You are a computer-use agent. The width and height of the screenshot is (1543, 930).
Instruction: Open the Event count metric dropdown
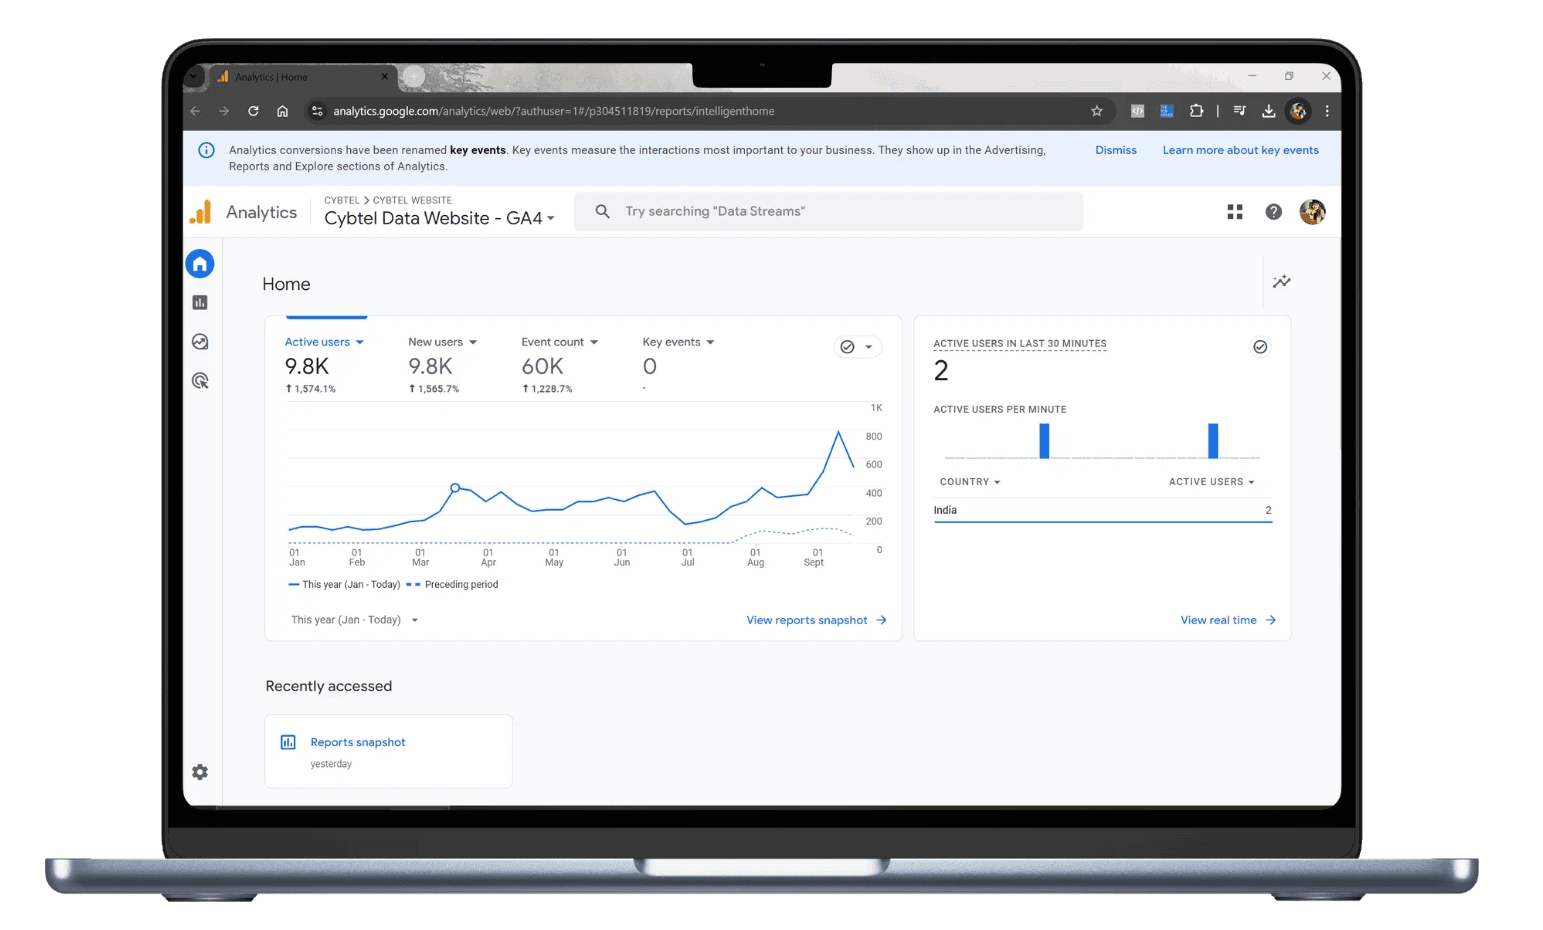pyautogui.click(x=559, y=342)
